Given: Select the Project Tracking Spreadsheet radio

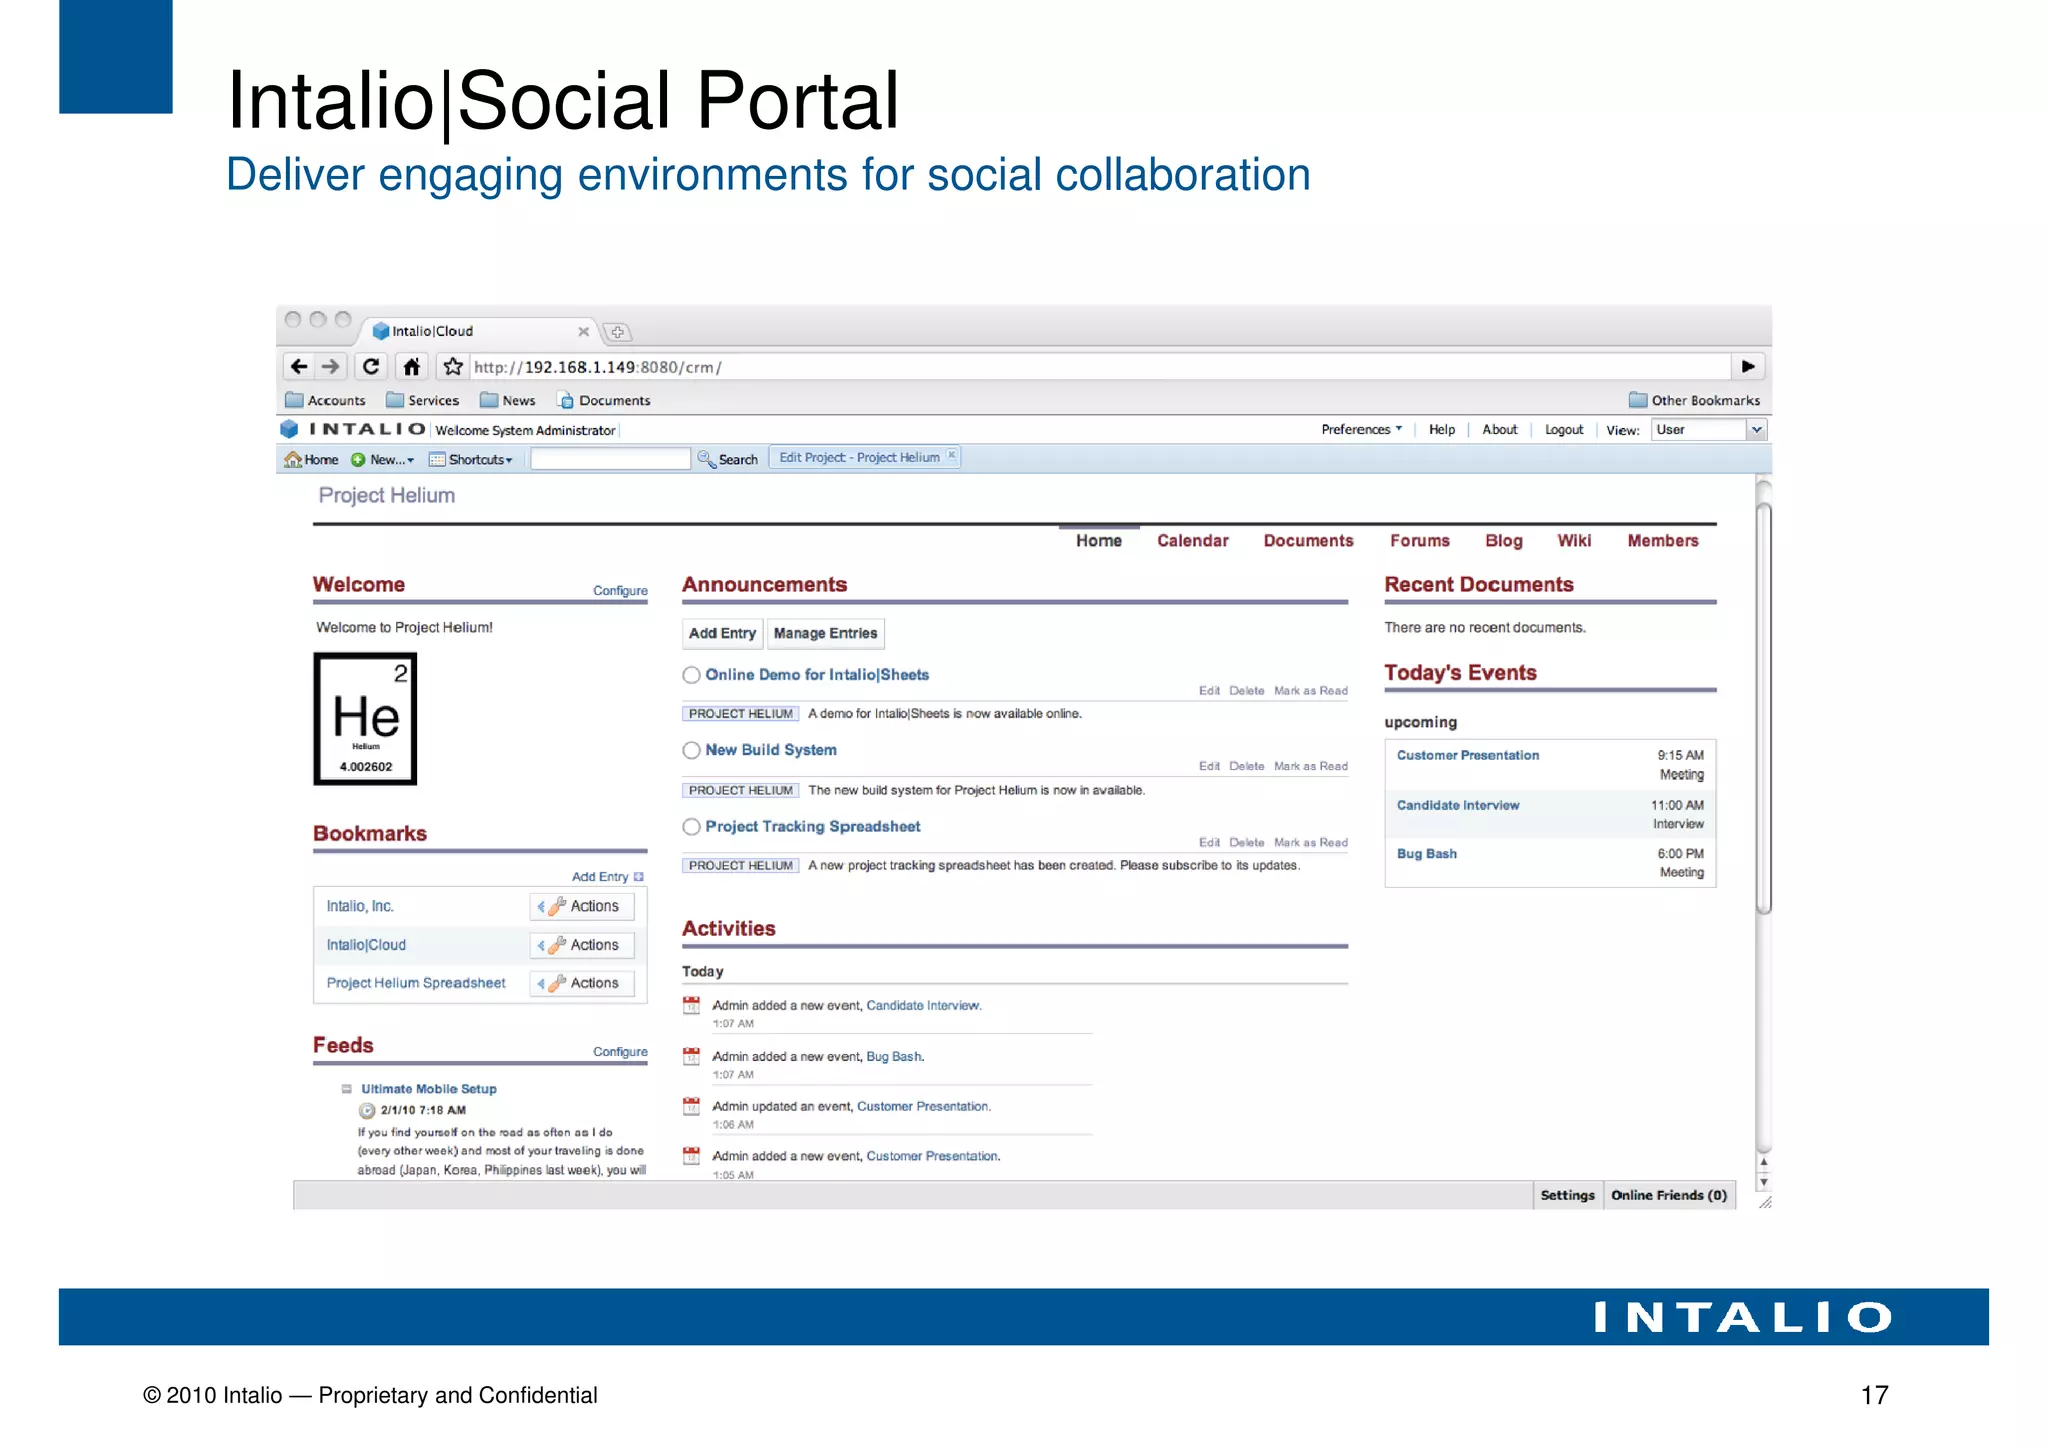Looking at the screenshot, I should click(691, 827).
